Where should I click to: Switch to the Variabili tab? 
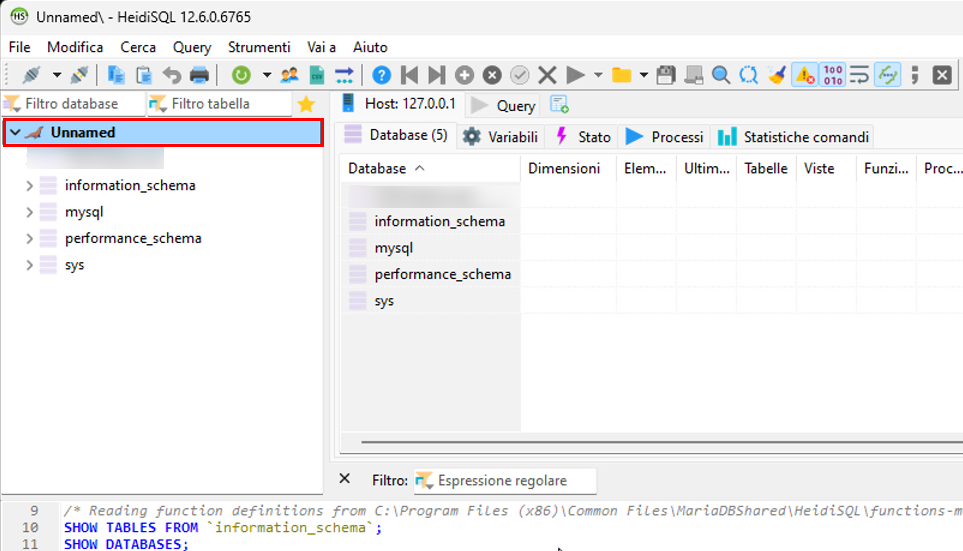500,137
